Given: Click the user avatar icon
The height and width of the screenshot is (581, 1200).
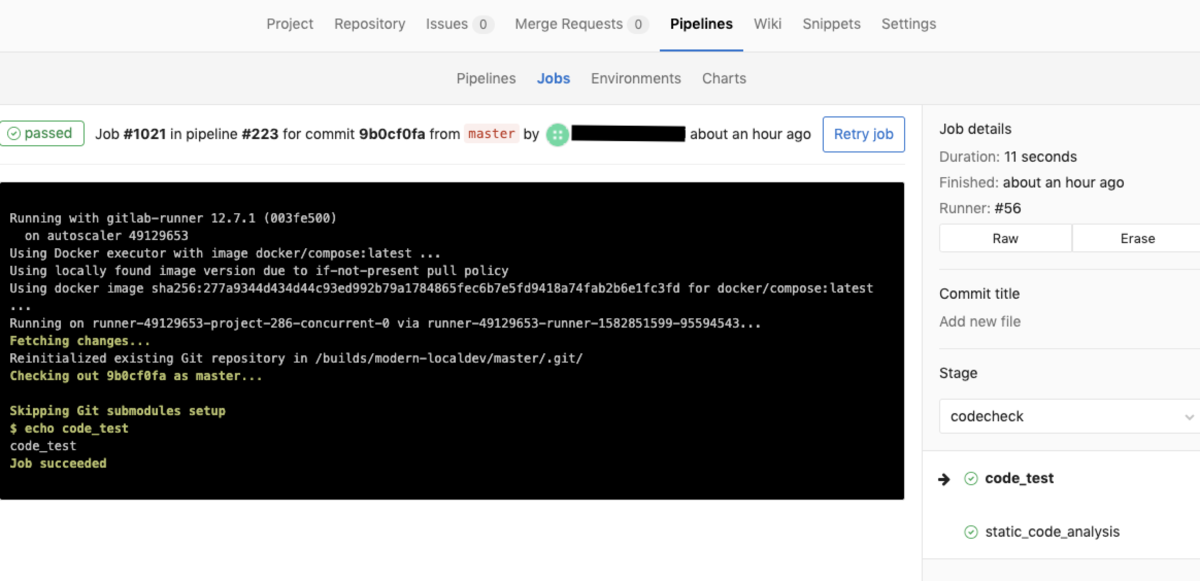Looking at the screenshot, I should coord(557,134).
